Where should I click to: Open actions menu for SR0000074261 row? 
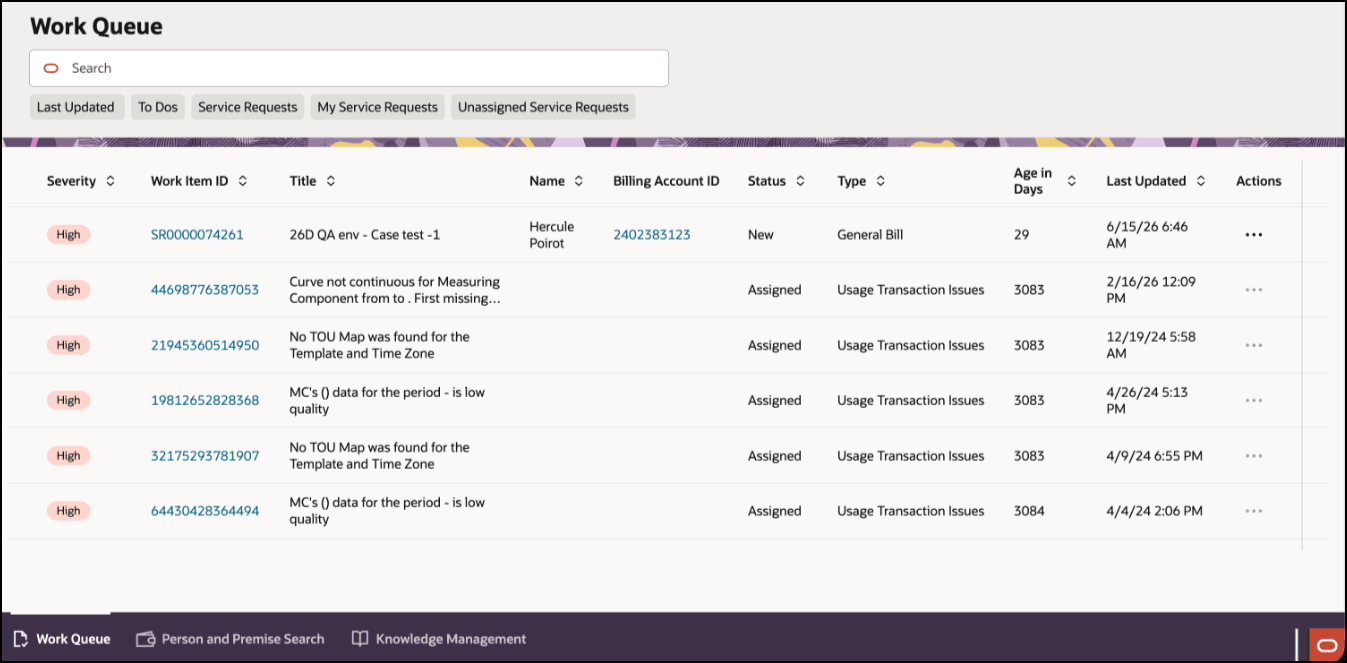[1254, 235]
